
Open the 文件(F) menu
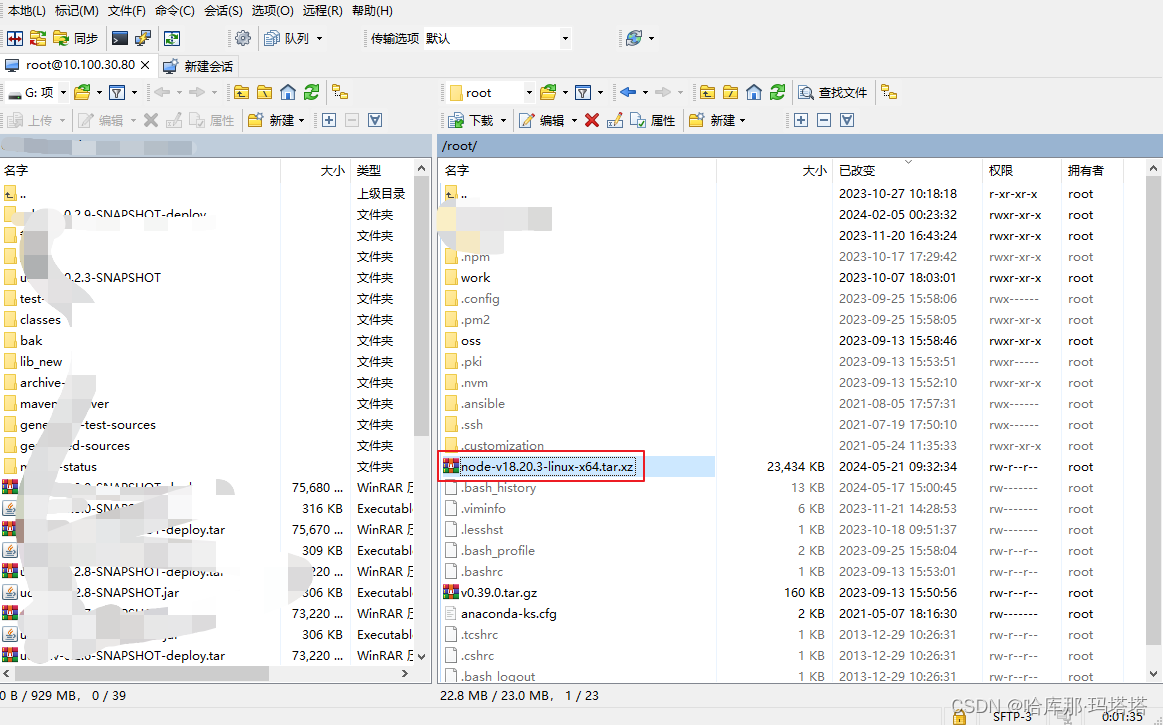click(127, 10)
